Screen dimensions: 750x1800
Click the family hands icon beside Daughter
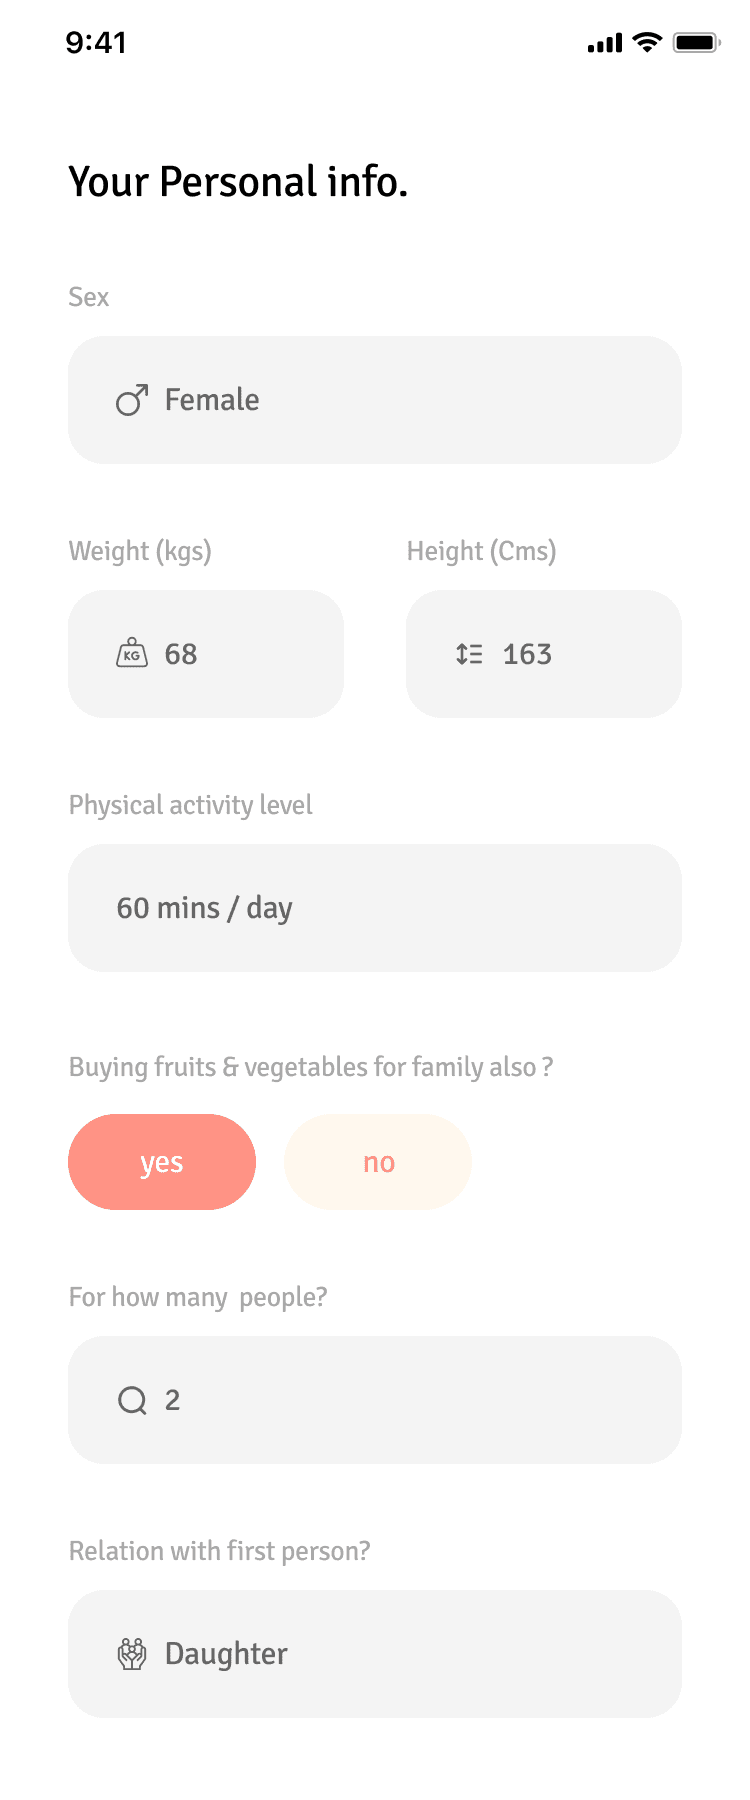click(132, 1654)
